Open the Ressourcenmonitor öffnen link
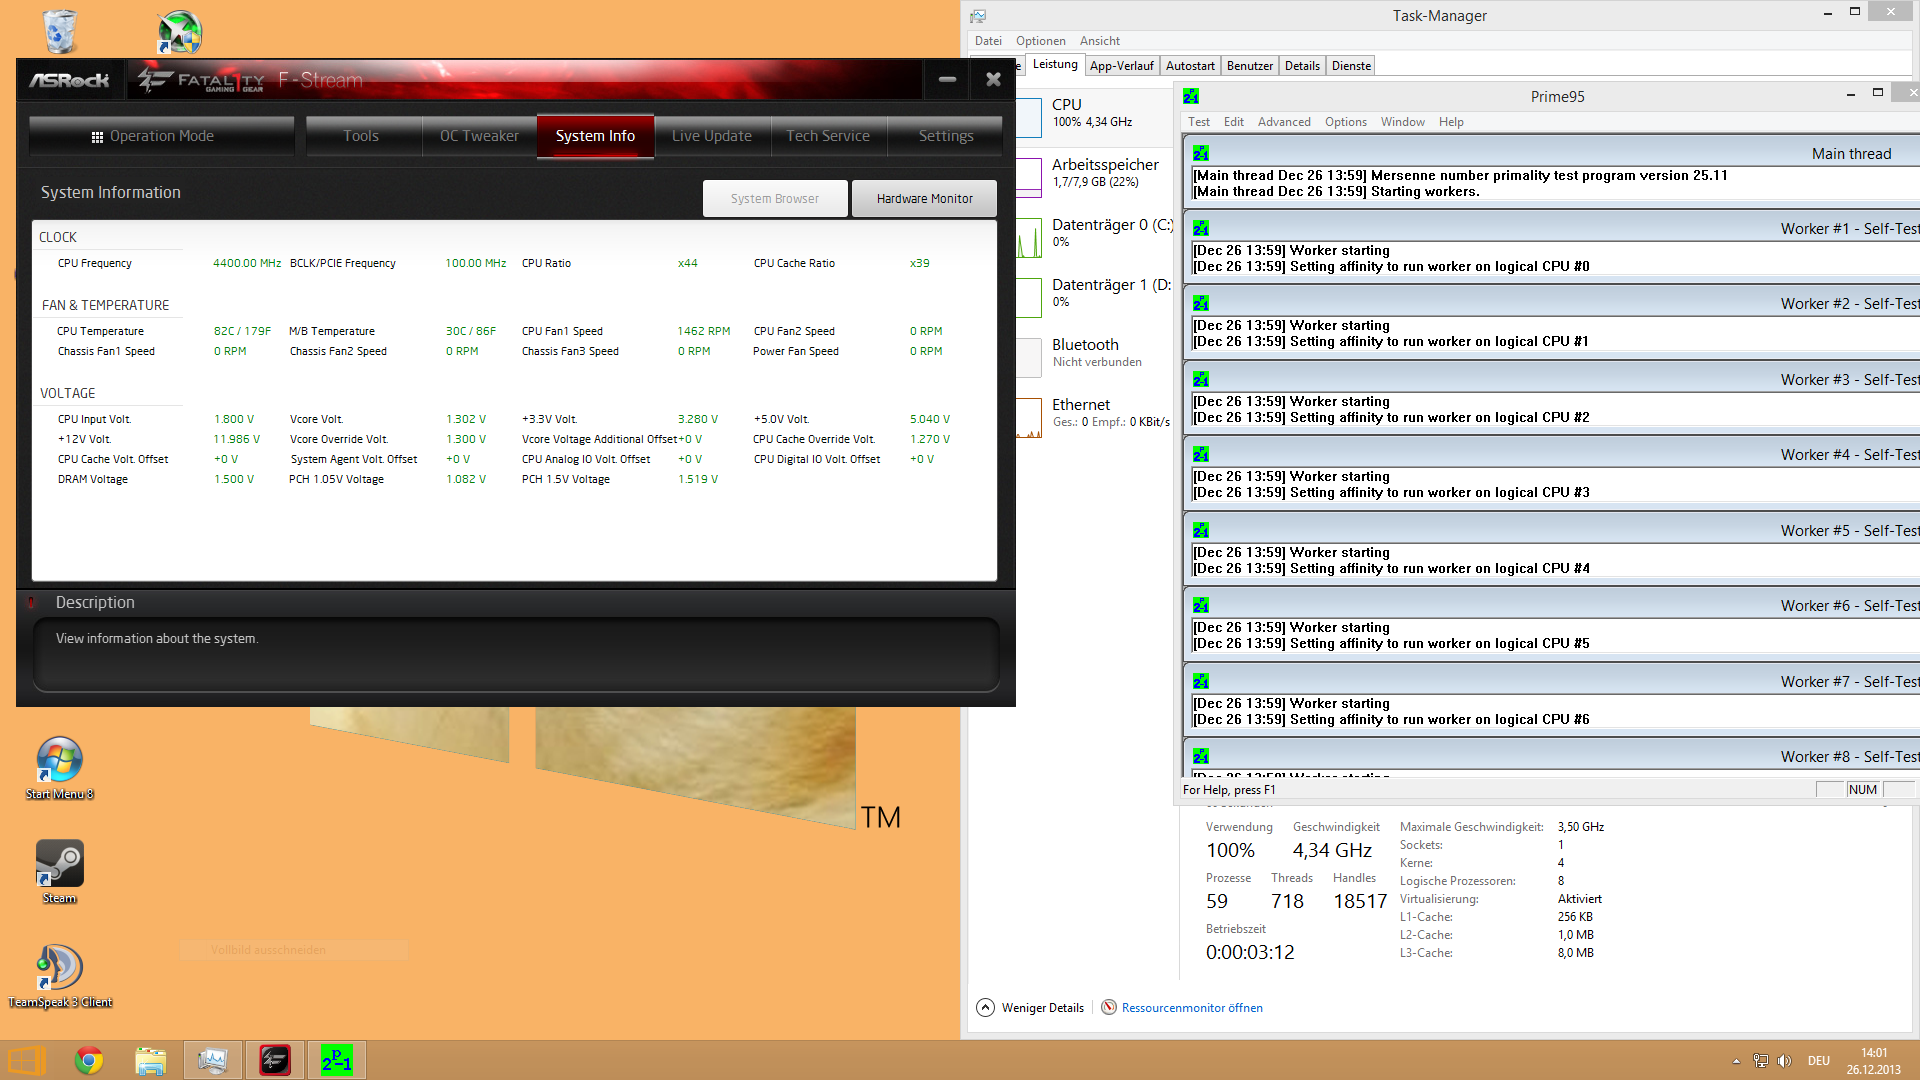The width and height of the screenshot is (1920, 1080). [1192, 1008]
